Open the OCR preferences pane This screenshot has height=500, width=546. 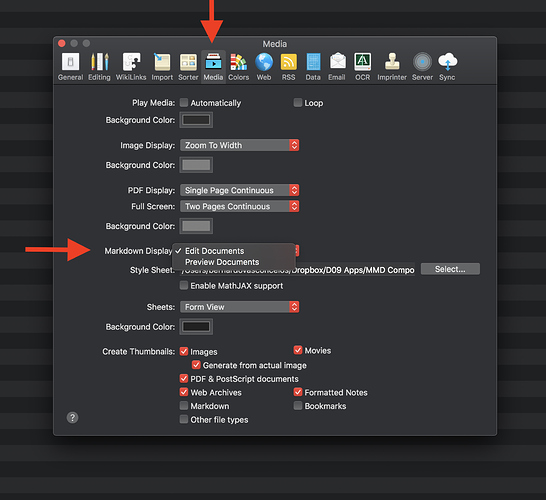362,67
